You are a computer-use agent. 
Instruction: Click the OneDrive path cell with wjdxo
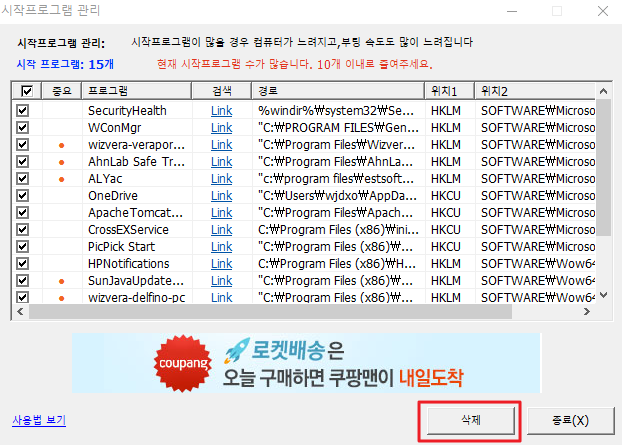[337, 196]
